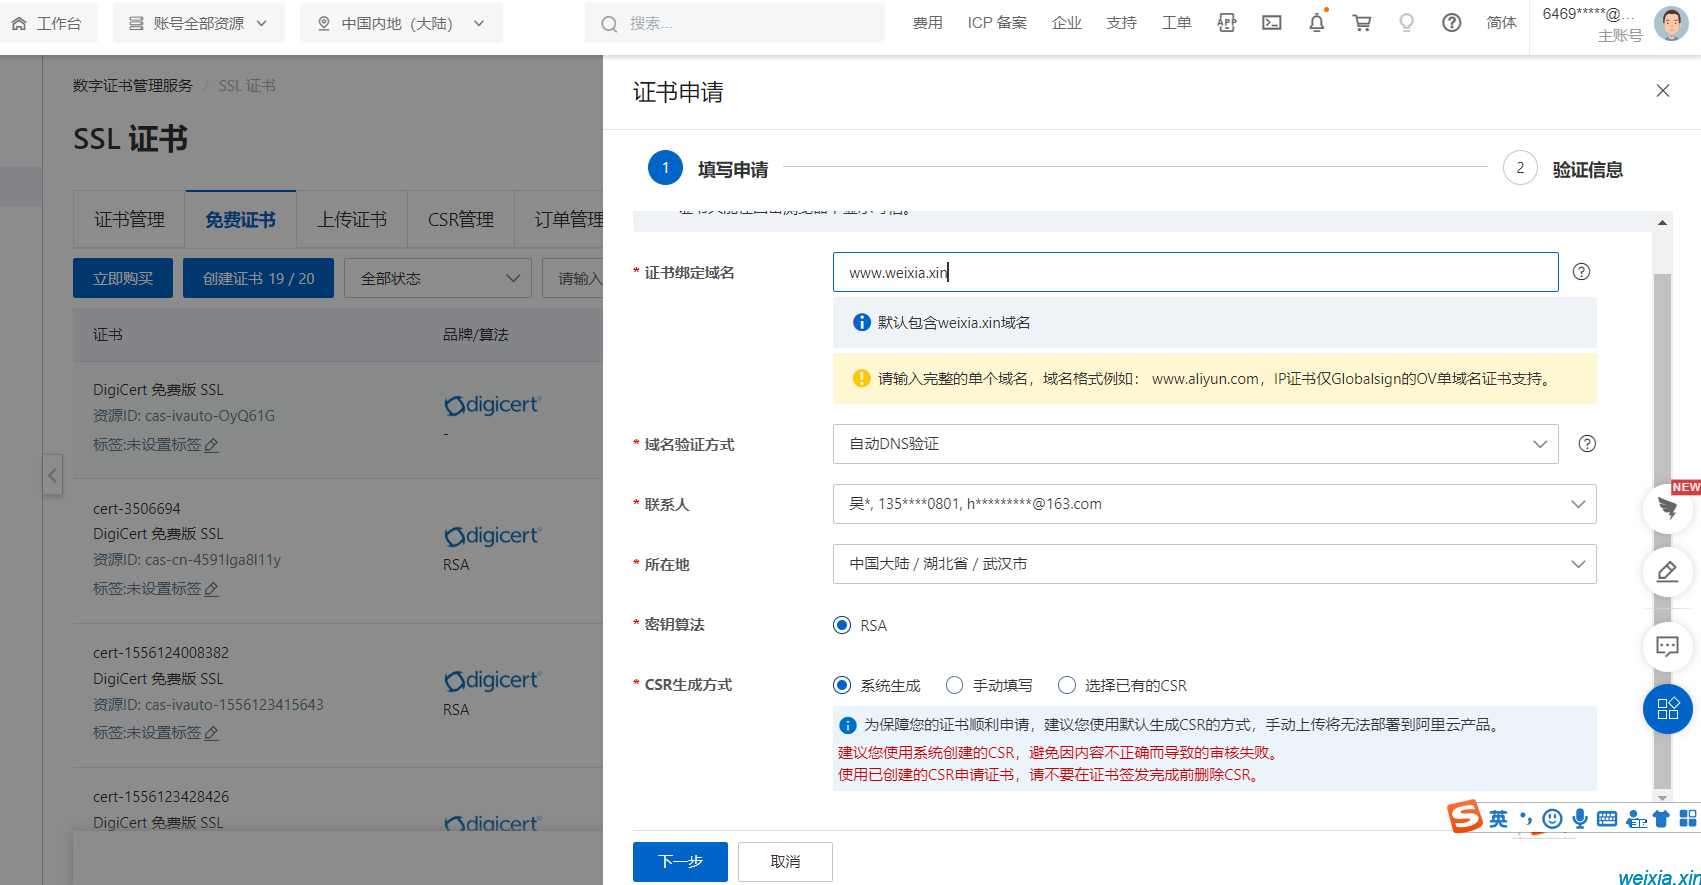Edit tag for cert-3506694 certificate
Viewport: 1701px width, 885px height.
[211, 589]
